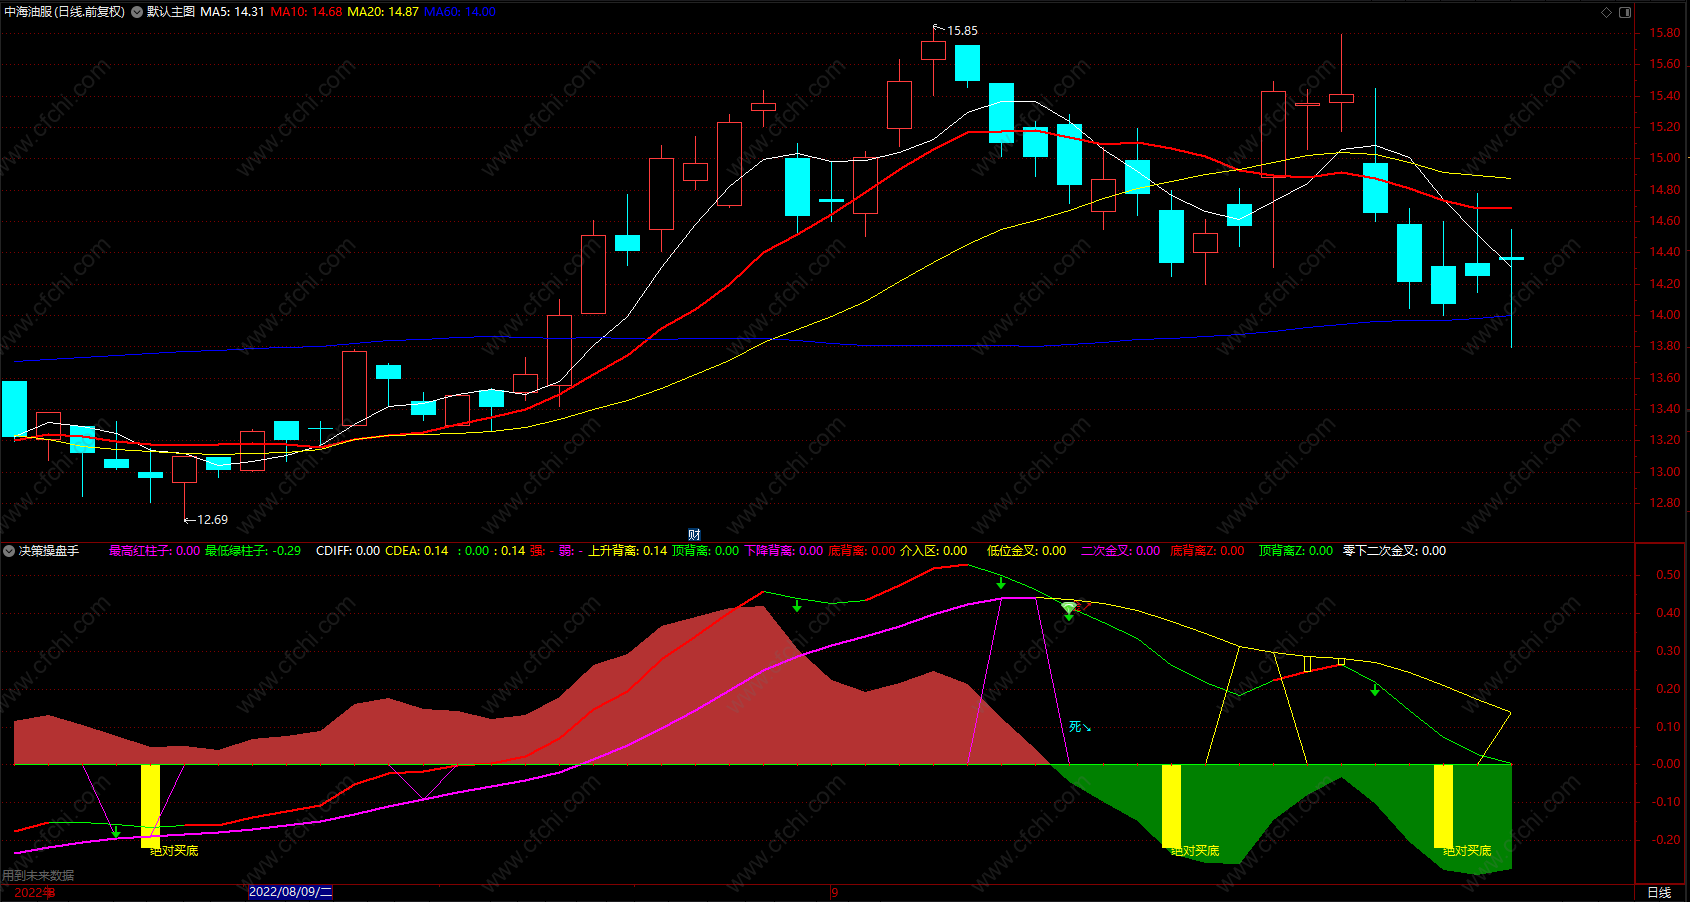Screen dimensions: 1690x902
Task: Click the 默认主图 label
Action: tap(171, 12)
